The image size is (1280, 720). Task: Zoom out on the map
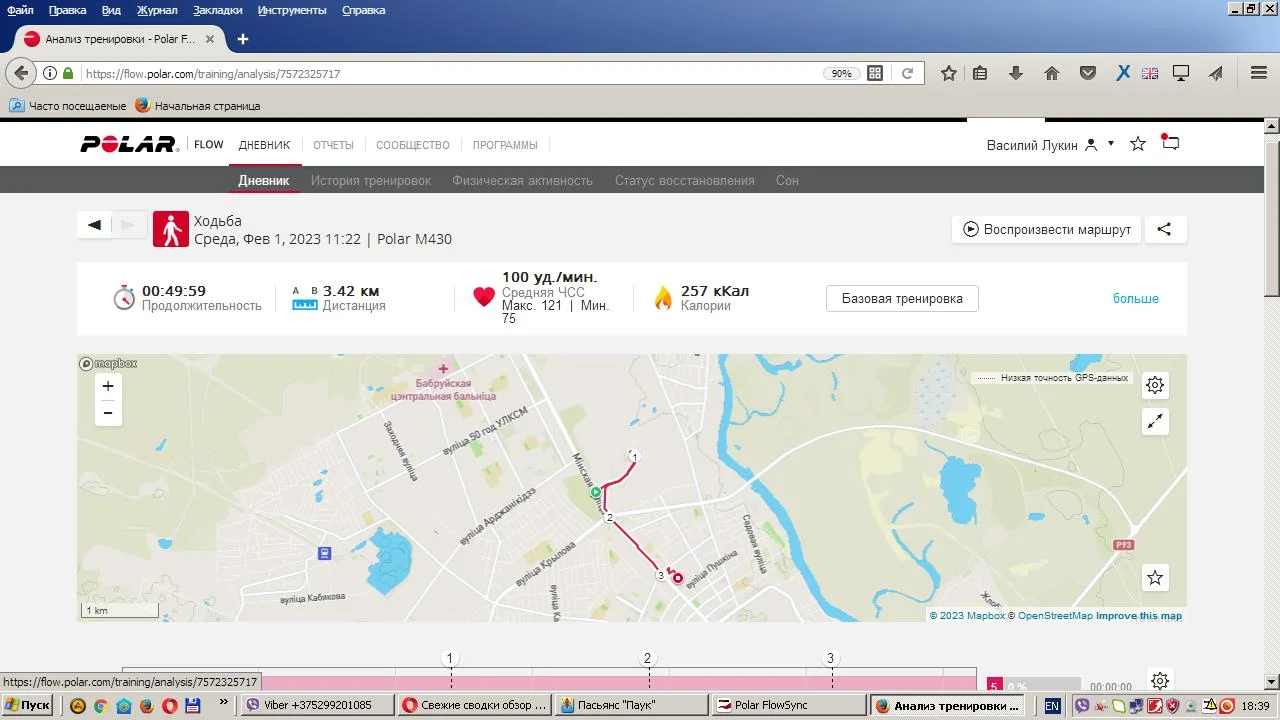point(108,413)
